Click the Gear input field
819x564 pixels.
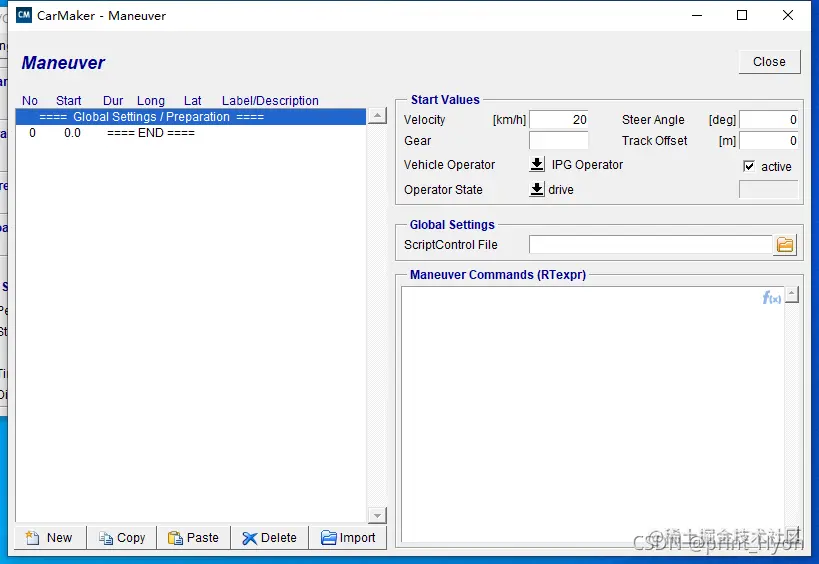pos(558,140)
